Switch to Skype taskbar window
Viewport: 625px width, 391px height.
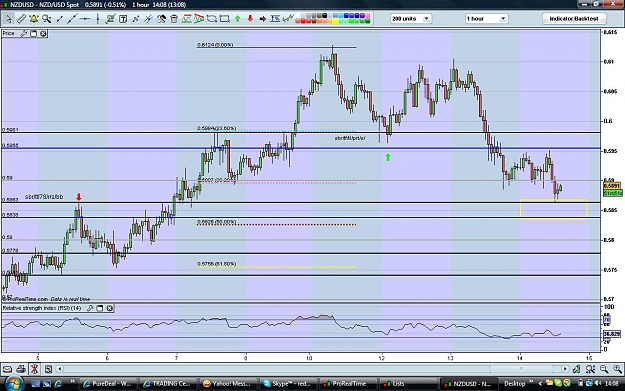pos(288,384)
